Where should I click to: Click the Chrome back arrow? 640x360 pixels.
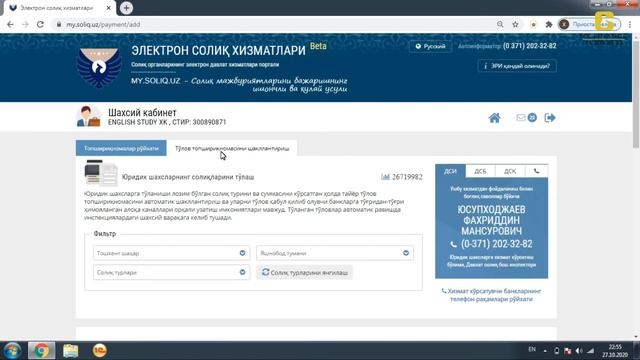pos(10,24)
